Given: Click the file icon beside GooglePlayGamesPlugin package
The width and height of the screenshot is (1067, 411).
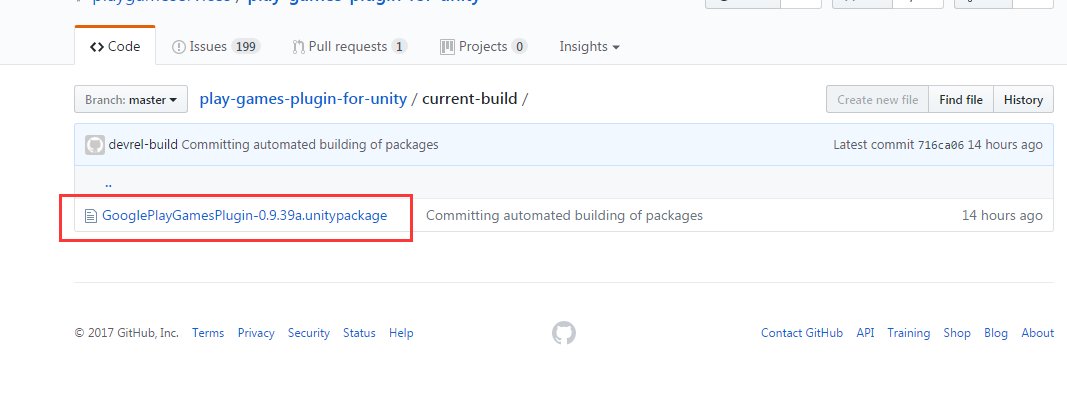Looking at the screenshot, I should 91,215.
